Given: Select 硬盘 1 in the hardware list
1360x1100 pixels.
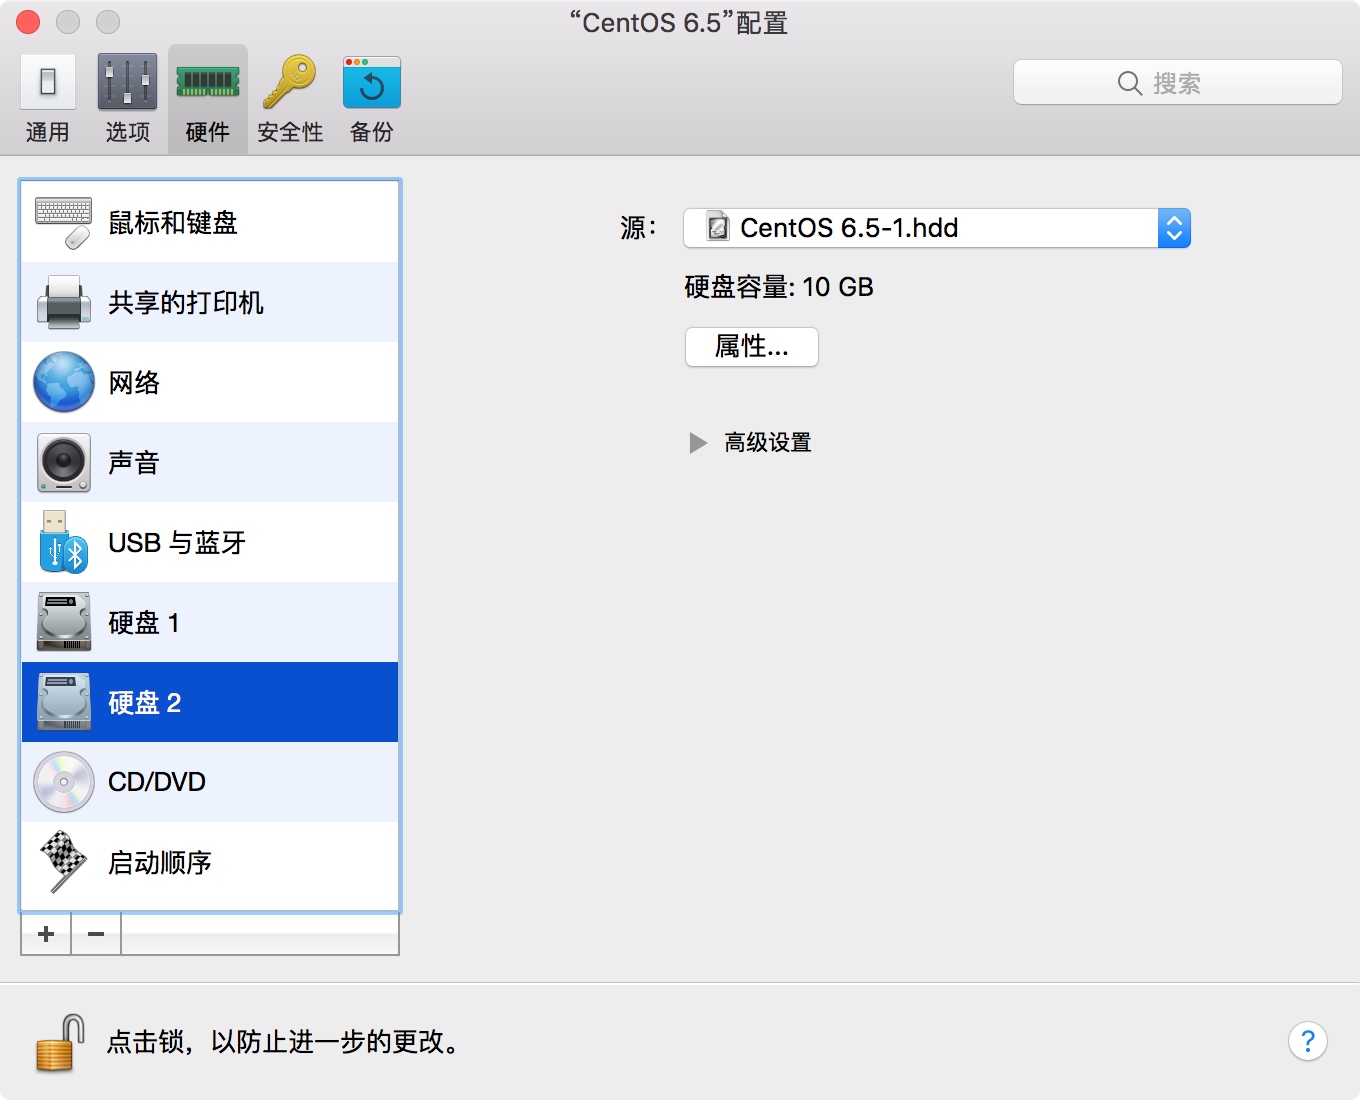Looking at the screenshot, I should tap(210, 622).
